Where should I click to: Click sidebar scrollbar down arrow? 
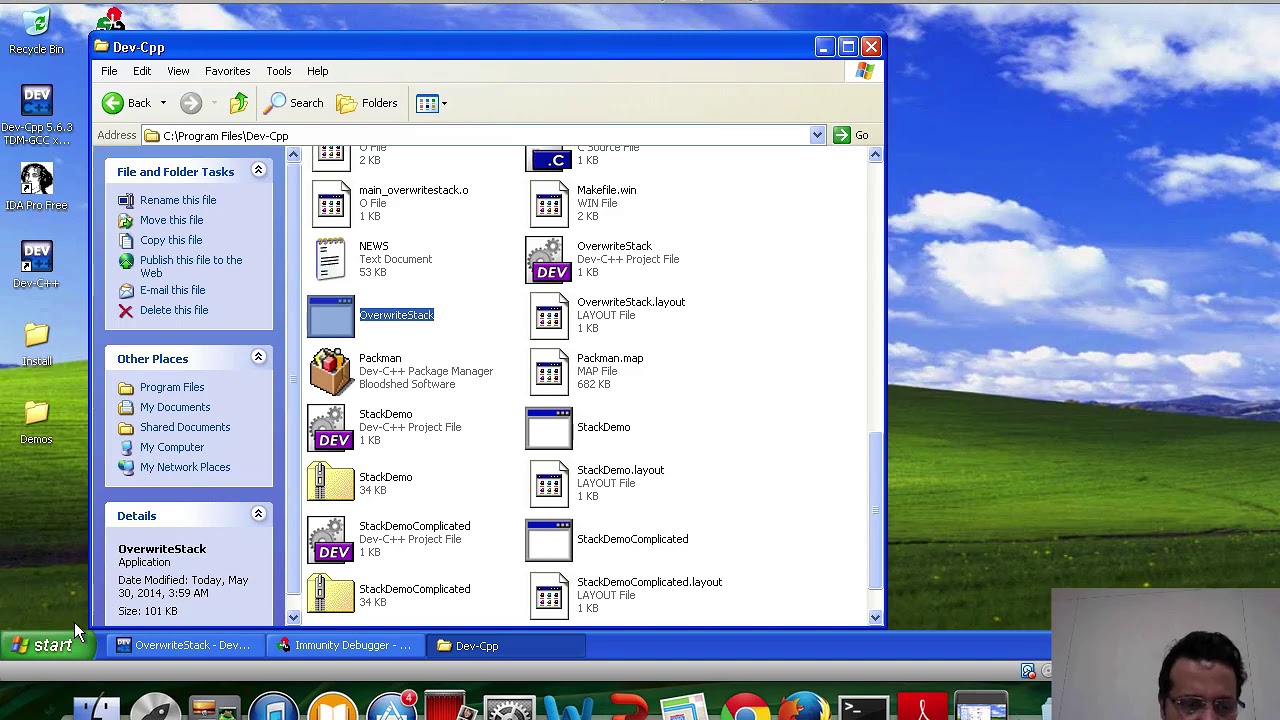point(293,617)
